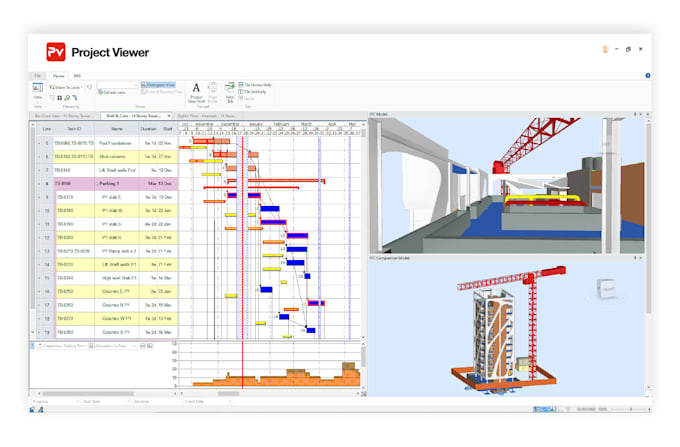680x447 pixels.
Task: Click the view cube in IFC Comparison Model
Action: pos(607,289)
